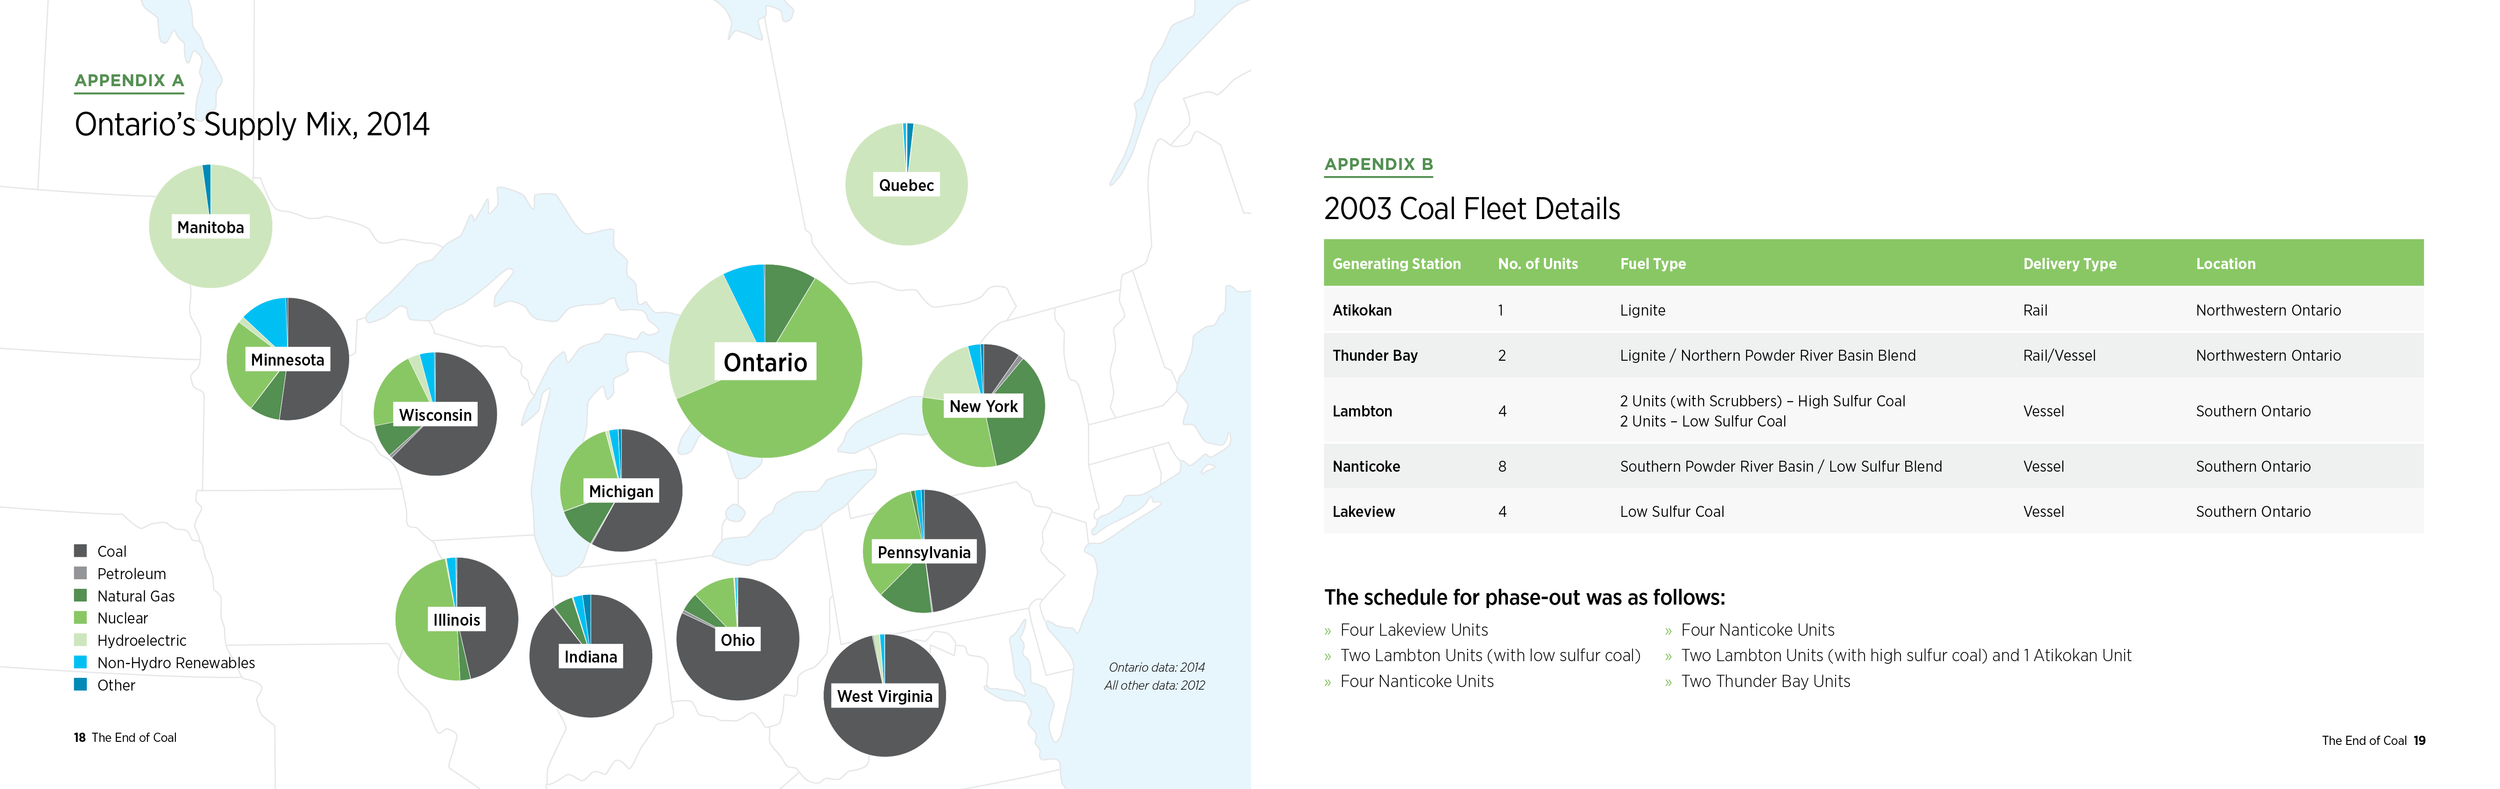
Task: Click the Natural Gas legend color square
Action: coord(80,595)
